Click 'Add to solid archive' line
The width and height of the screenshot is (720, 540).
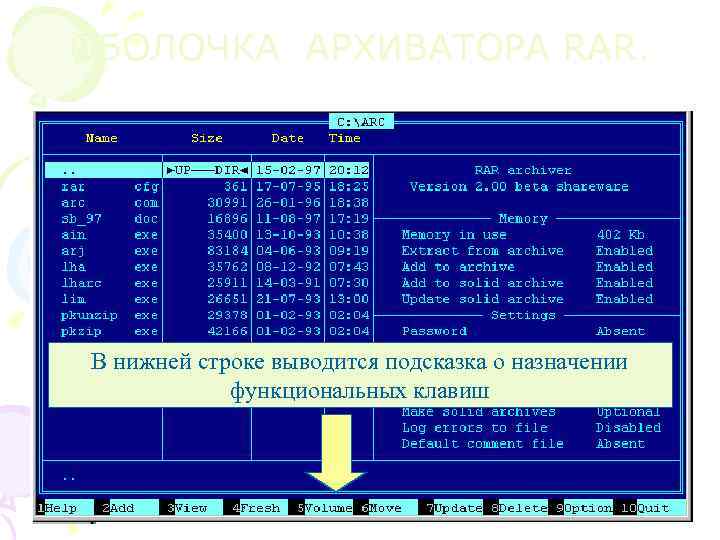527,283
